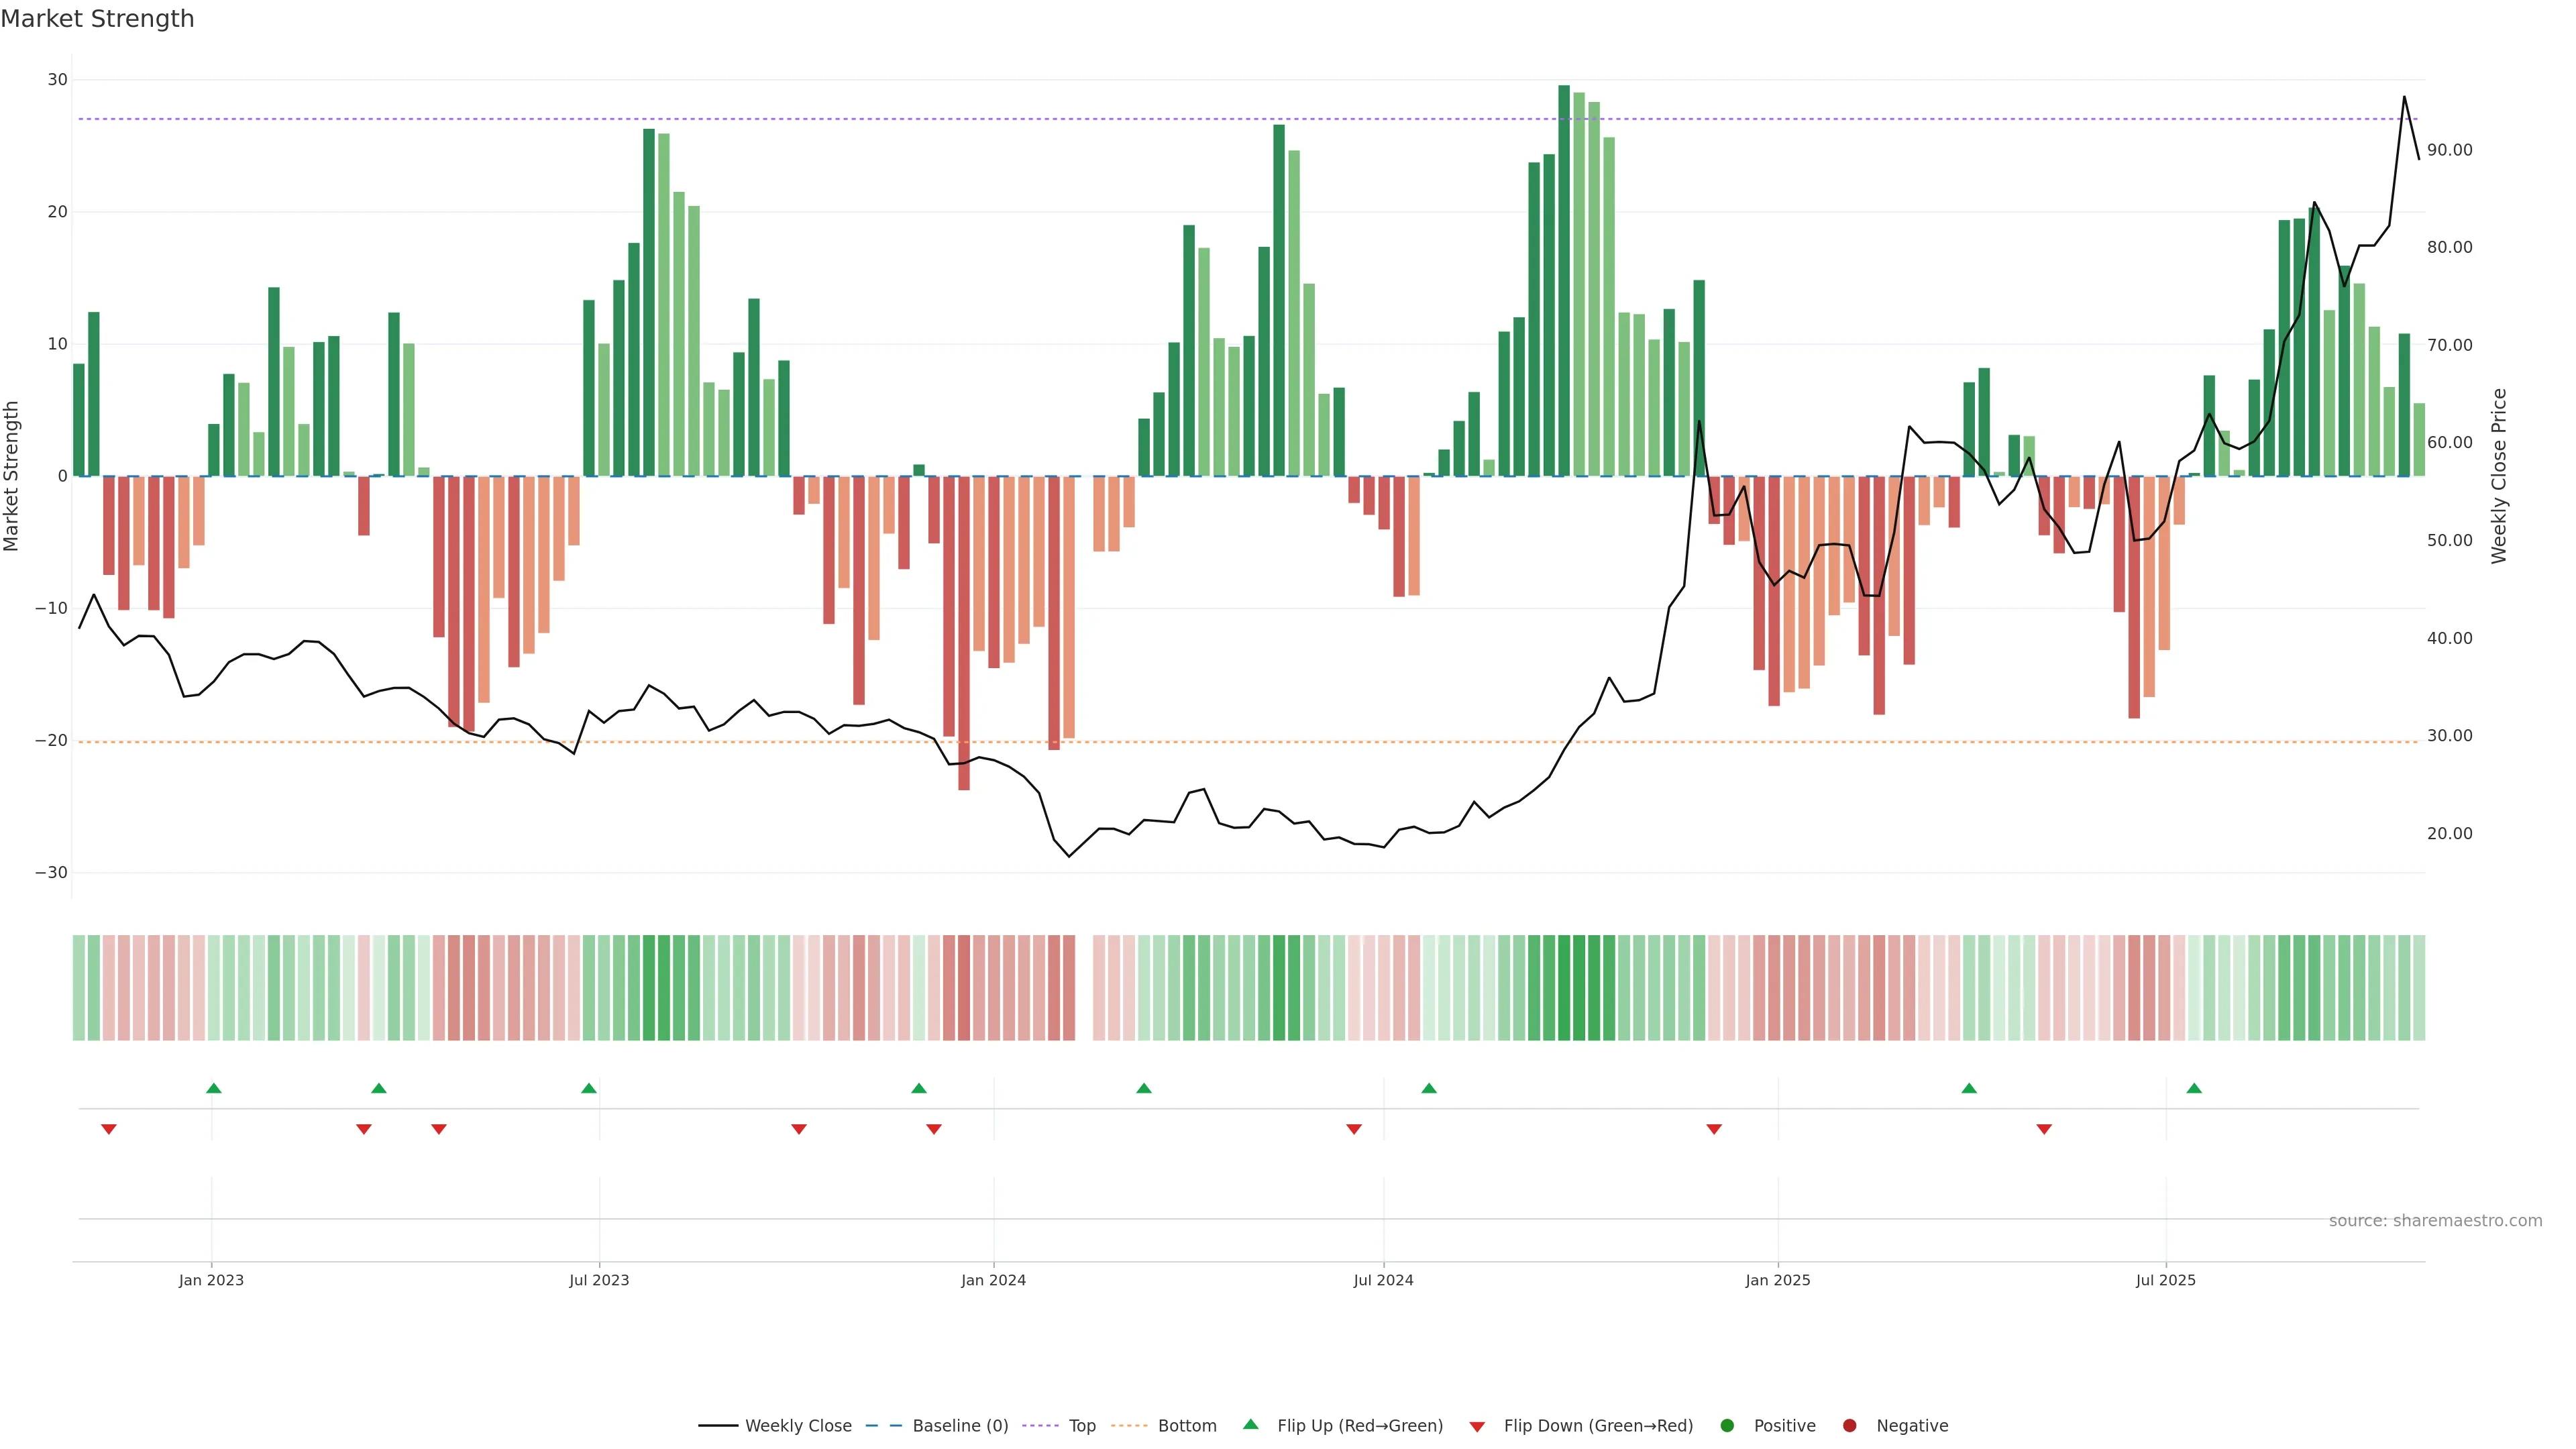Click the first green flip-up marker near Jan 2023
Screen dimensions: 2576x1449
[x=214, y=1088]
